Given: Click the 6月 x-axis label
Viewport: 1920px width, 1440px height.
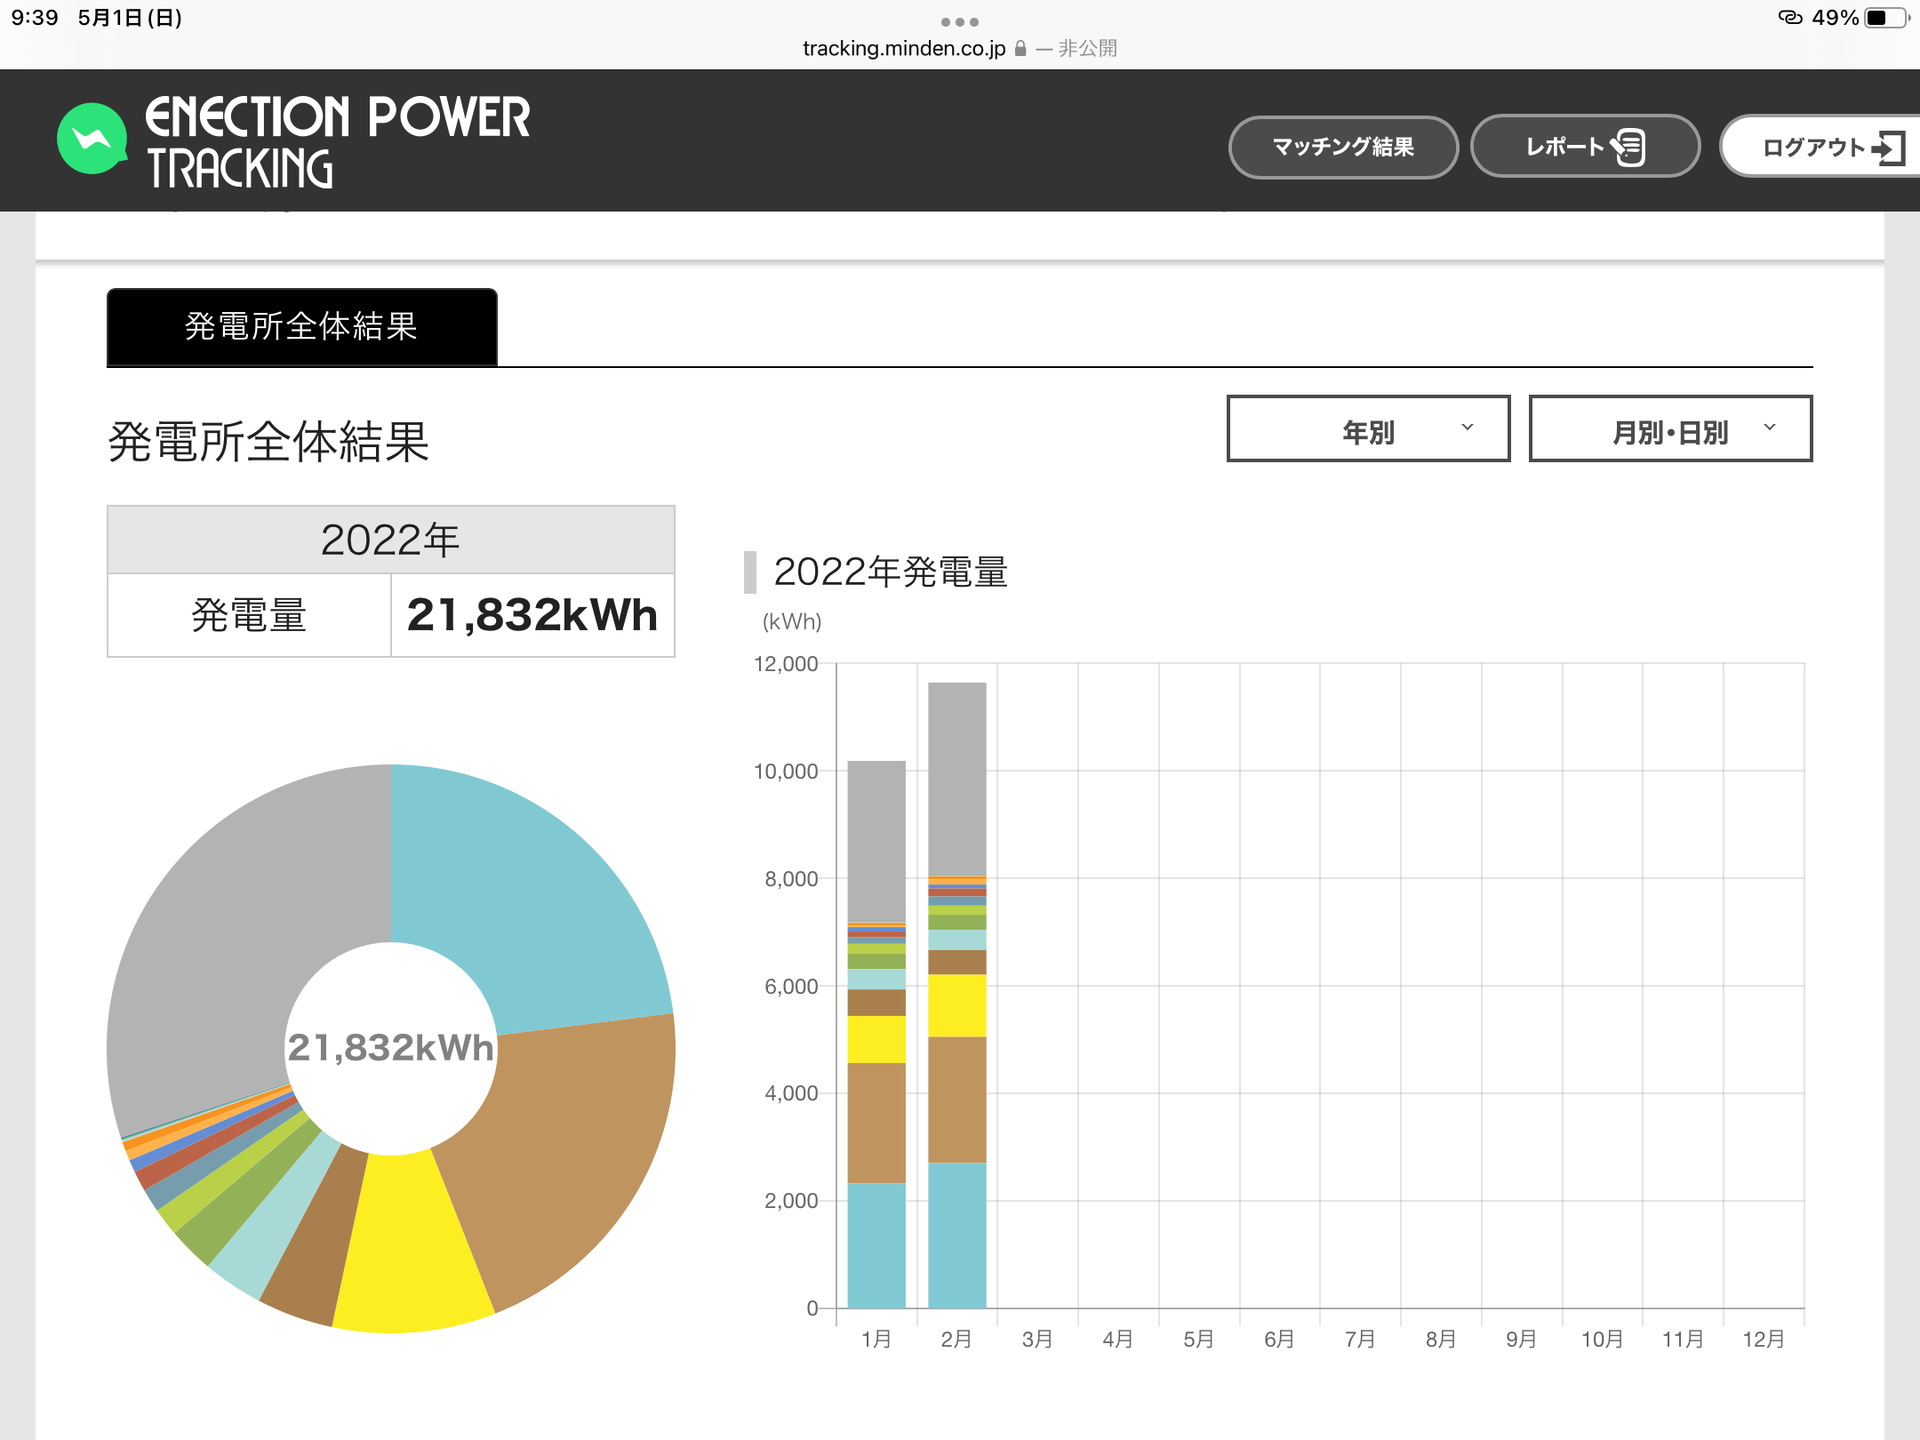Looking at the screenshot, I should coord(1279,1339).
